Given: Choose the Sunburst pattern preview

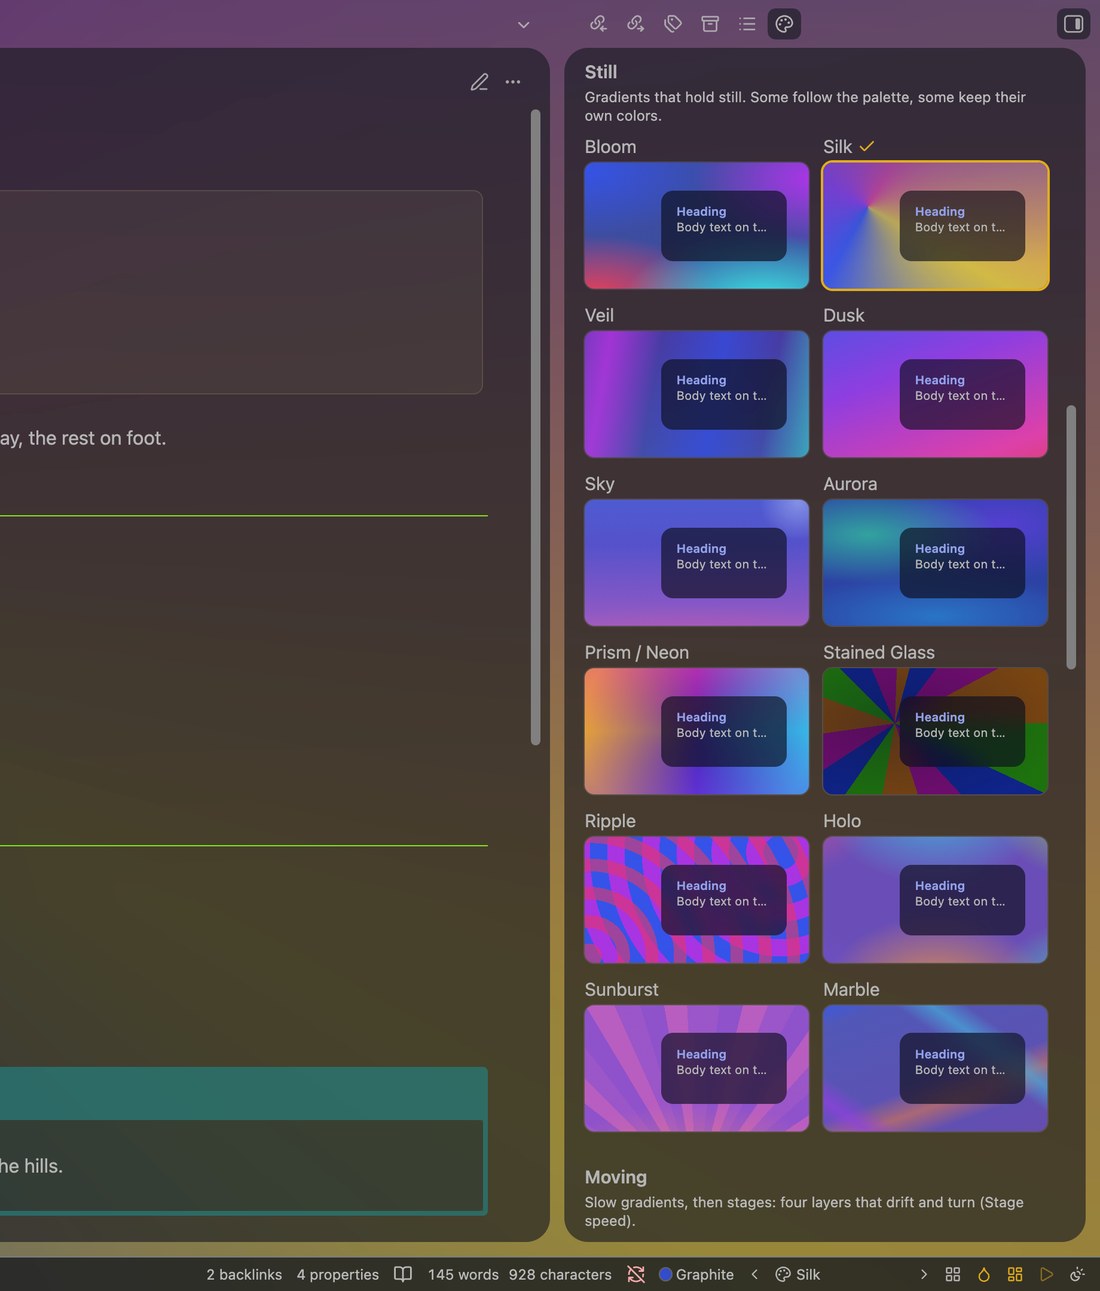Looking at the screenshot, I should 697,1068.
